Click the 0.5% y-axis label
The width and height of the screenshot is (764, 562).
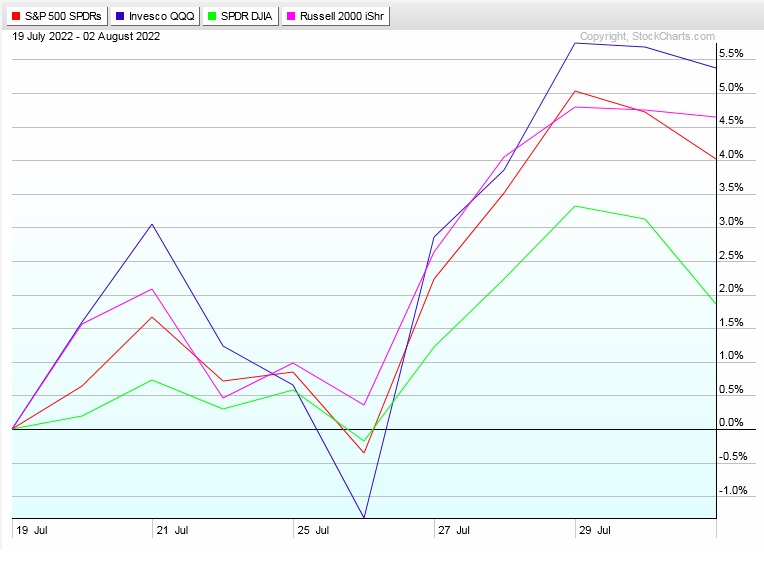click(x=731, y=389)
